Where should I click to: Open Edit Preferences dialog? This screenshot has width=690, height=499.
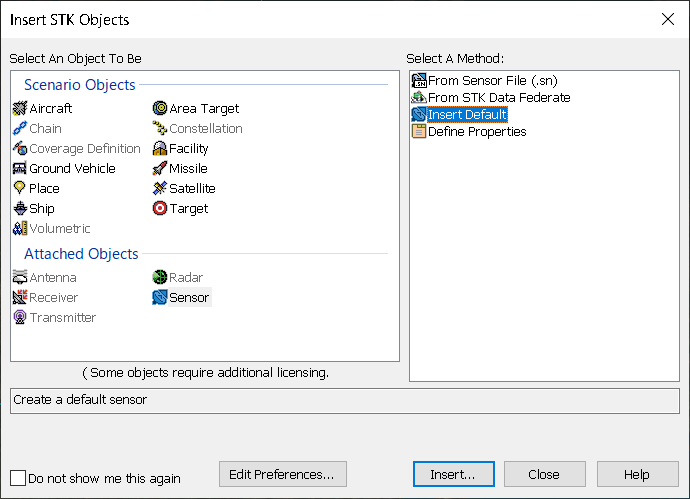tap(283, 474)
